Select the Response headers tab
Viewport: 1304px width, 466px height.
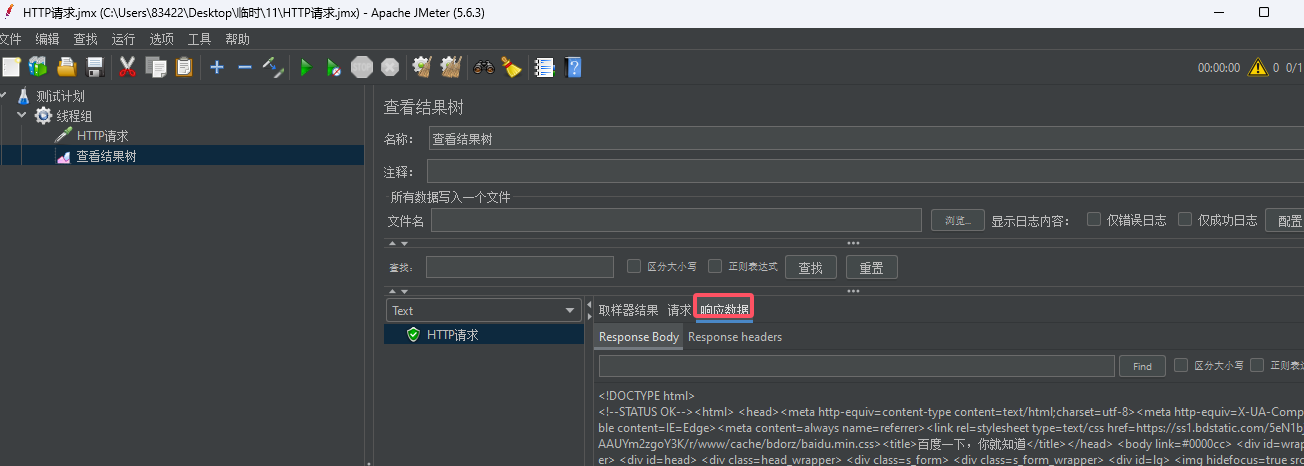[735, 337]
